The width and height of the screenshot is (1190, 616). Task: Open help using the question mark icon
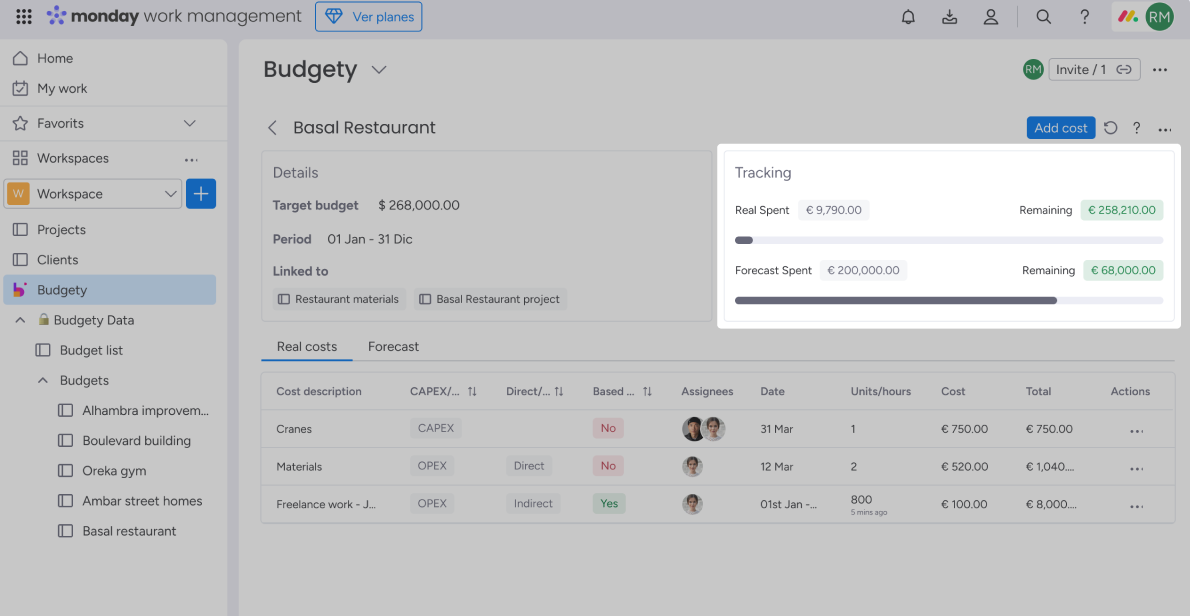pos(1084,16)
